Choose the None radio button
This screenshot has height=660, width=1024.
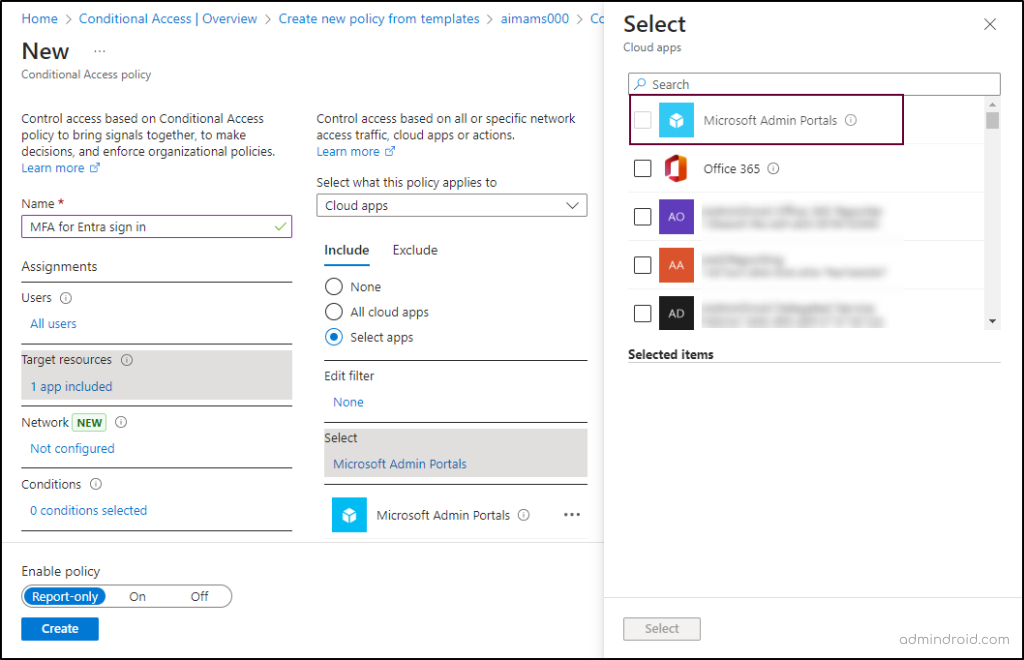pyautogui.click(x=334, y=287)
